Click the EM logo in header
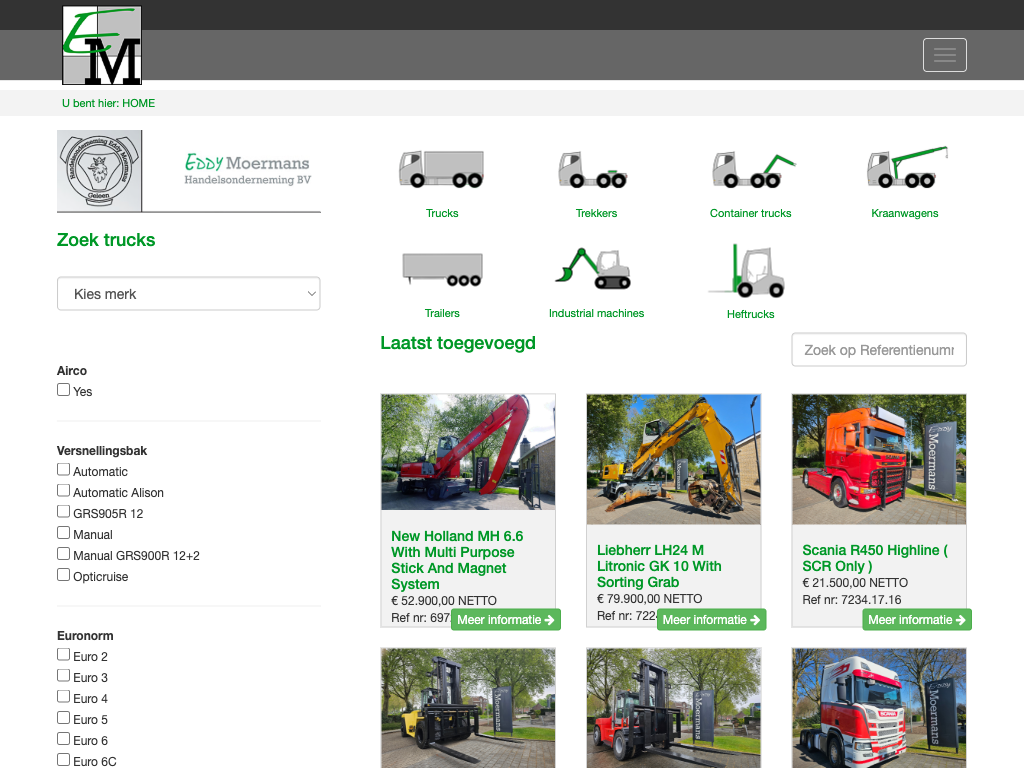The image size is (1024, 768). coord(102,46)
